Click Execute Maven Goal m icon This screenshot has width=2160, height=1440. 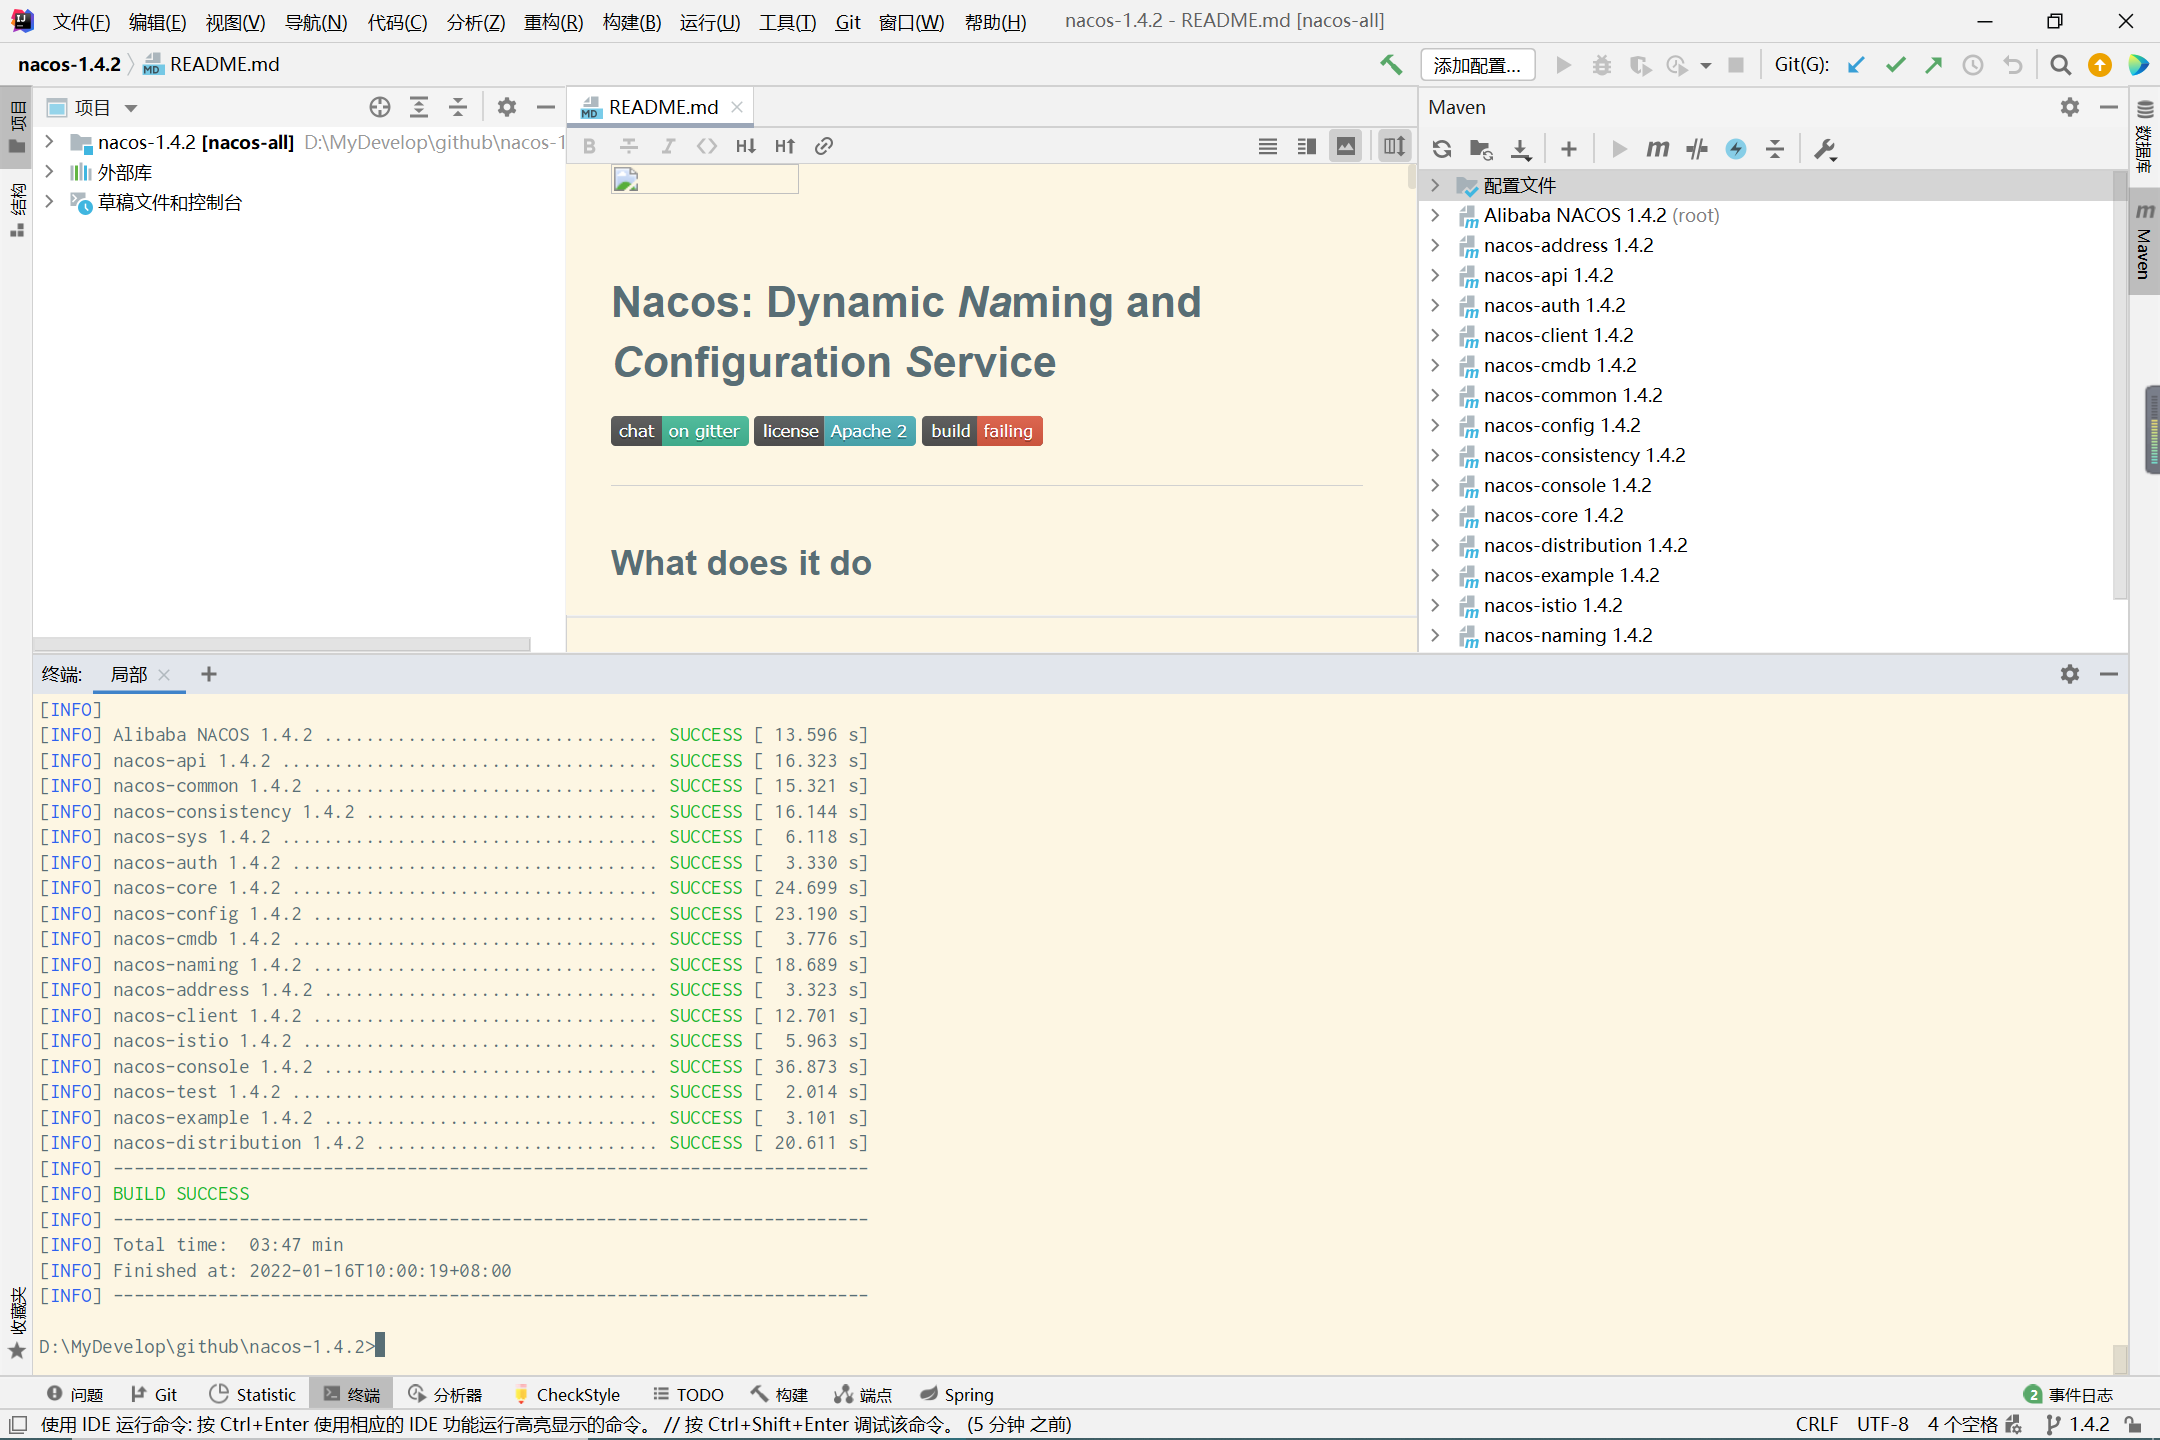coord(1657,149)
